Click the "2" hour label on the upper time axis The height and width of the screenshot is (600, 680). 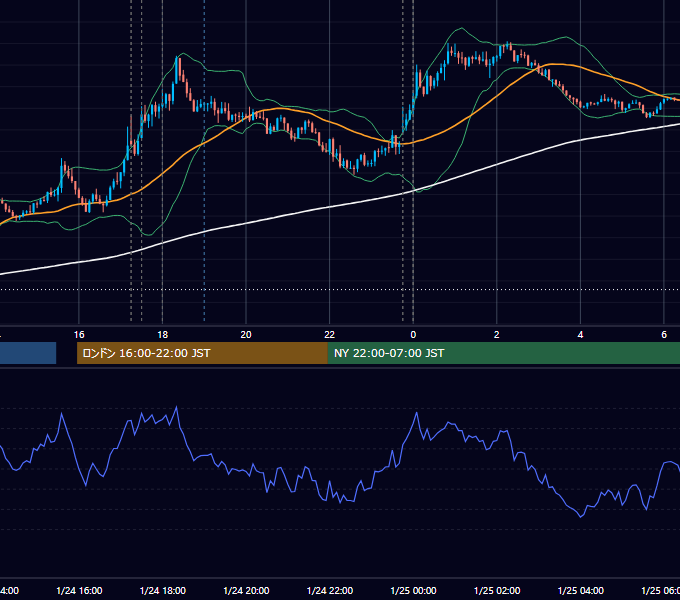click(x=497, y=335)
